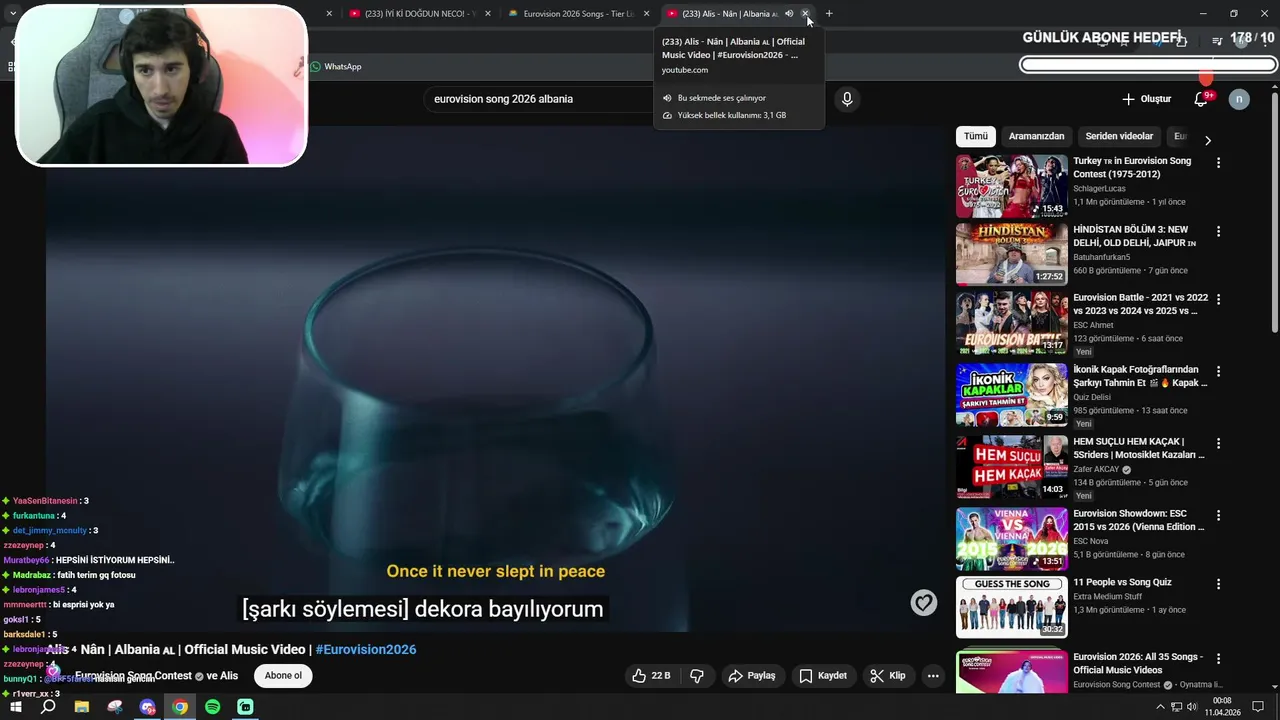Open options for Eurovision Battle video
The image size is (1280, 720).
coord(1218,300)
